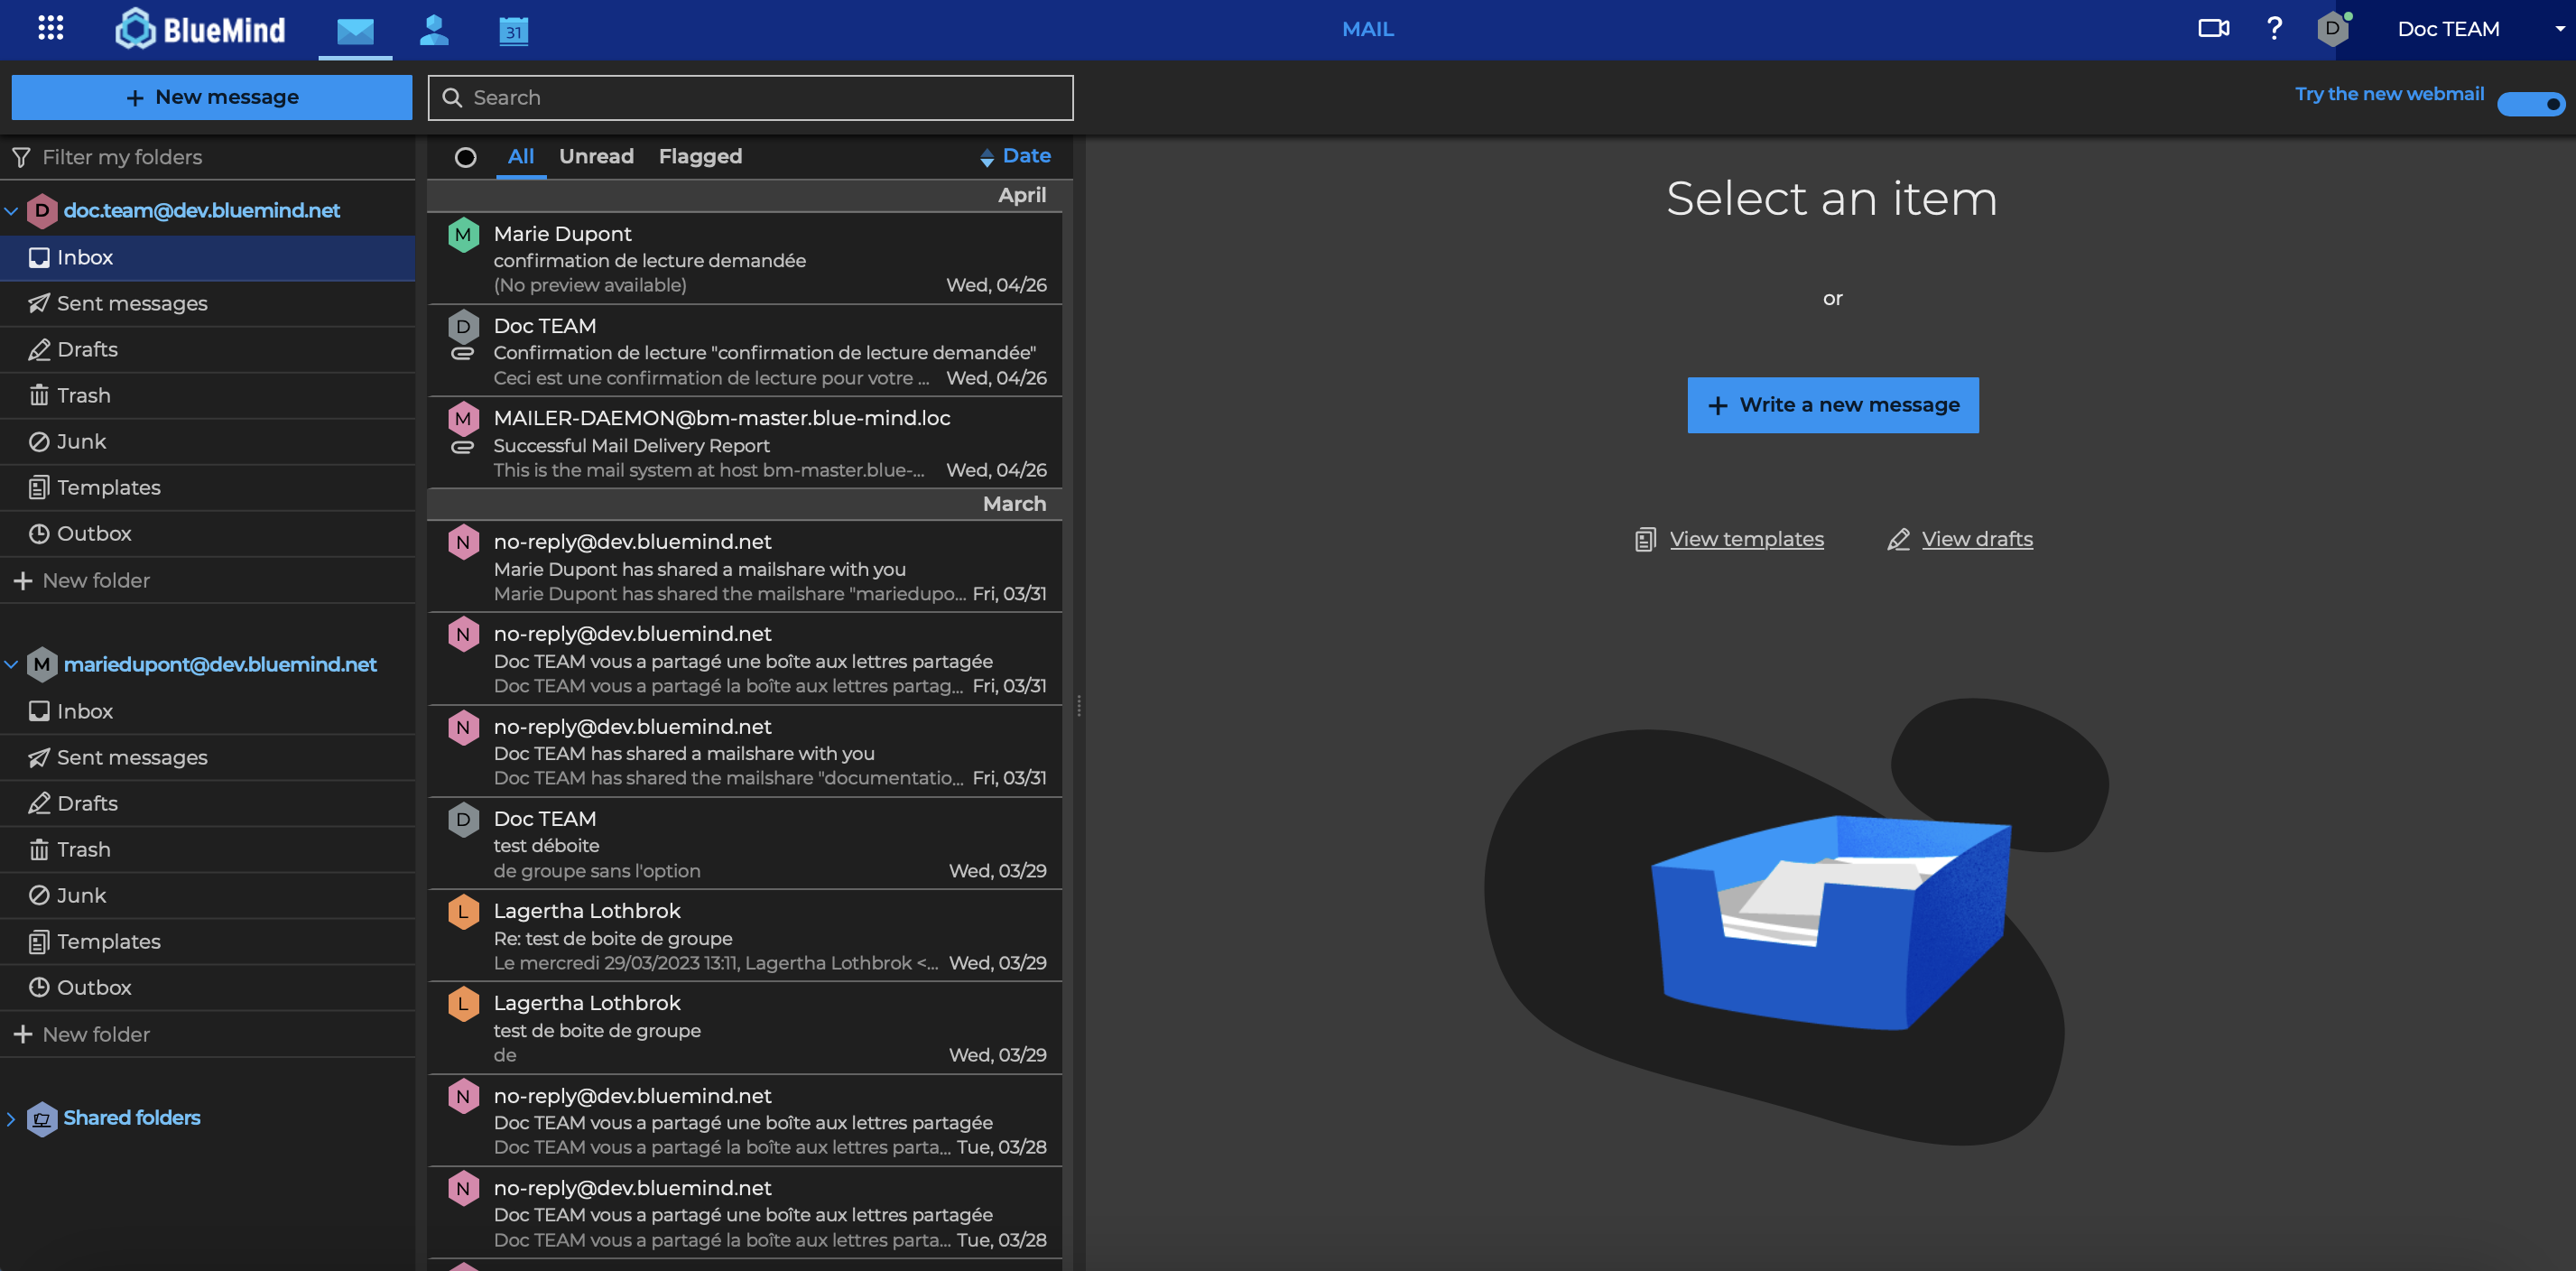This screenshot has height=1271, width=2576.
Task: Expand the Shared folders section
Action: tap(11, 1118)
